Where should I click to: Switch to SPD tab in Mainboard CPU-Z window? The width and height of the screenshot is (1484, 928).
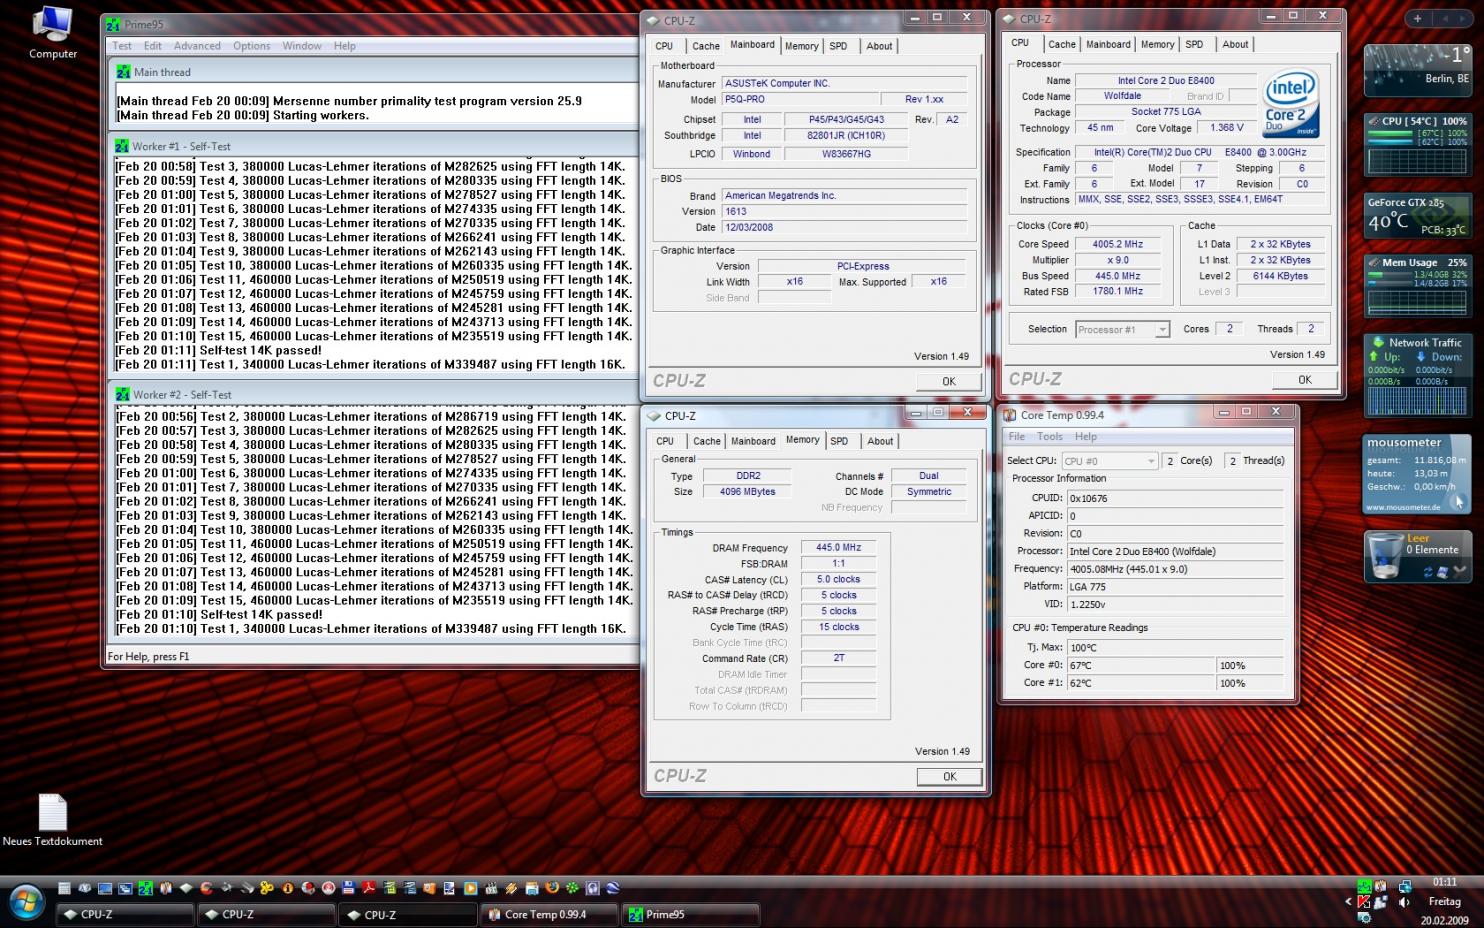pyautogui.click(x=838, y=46)
